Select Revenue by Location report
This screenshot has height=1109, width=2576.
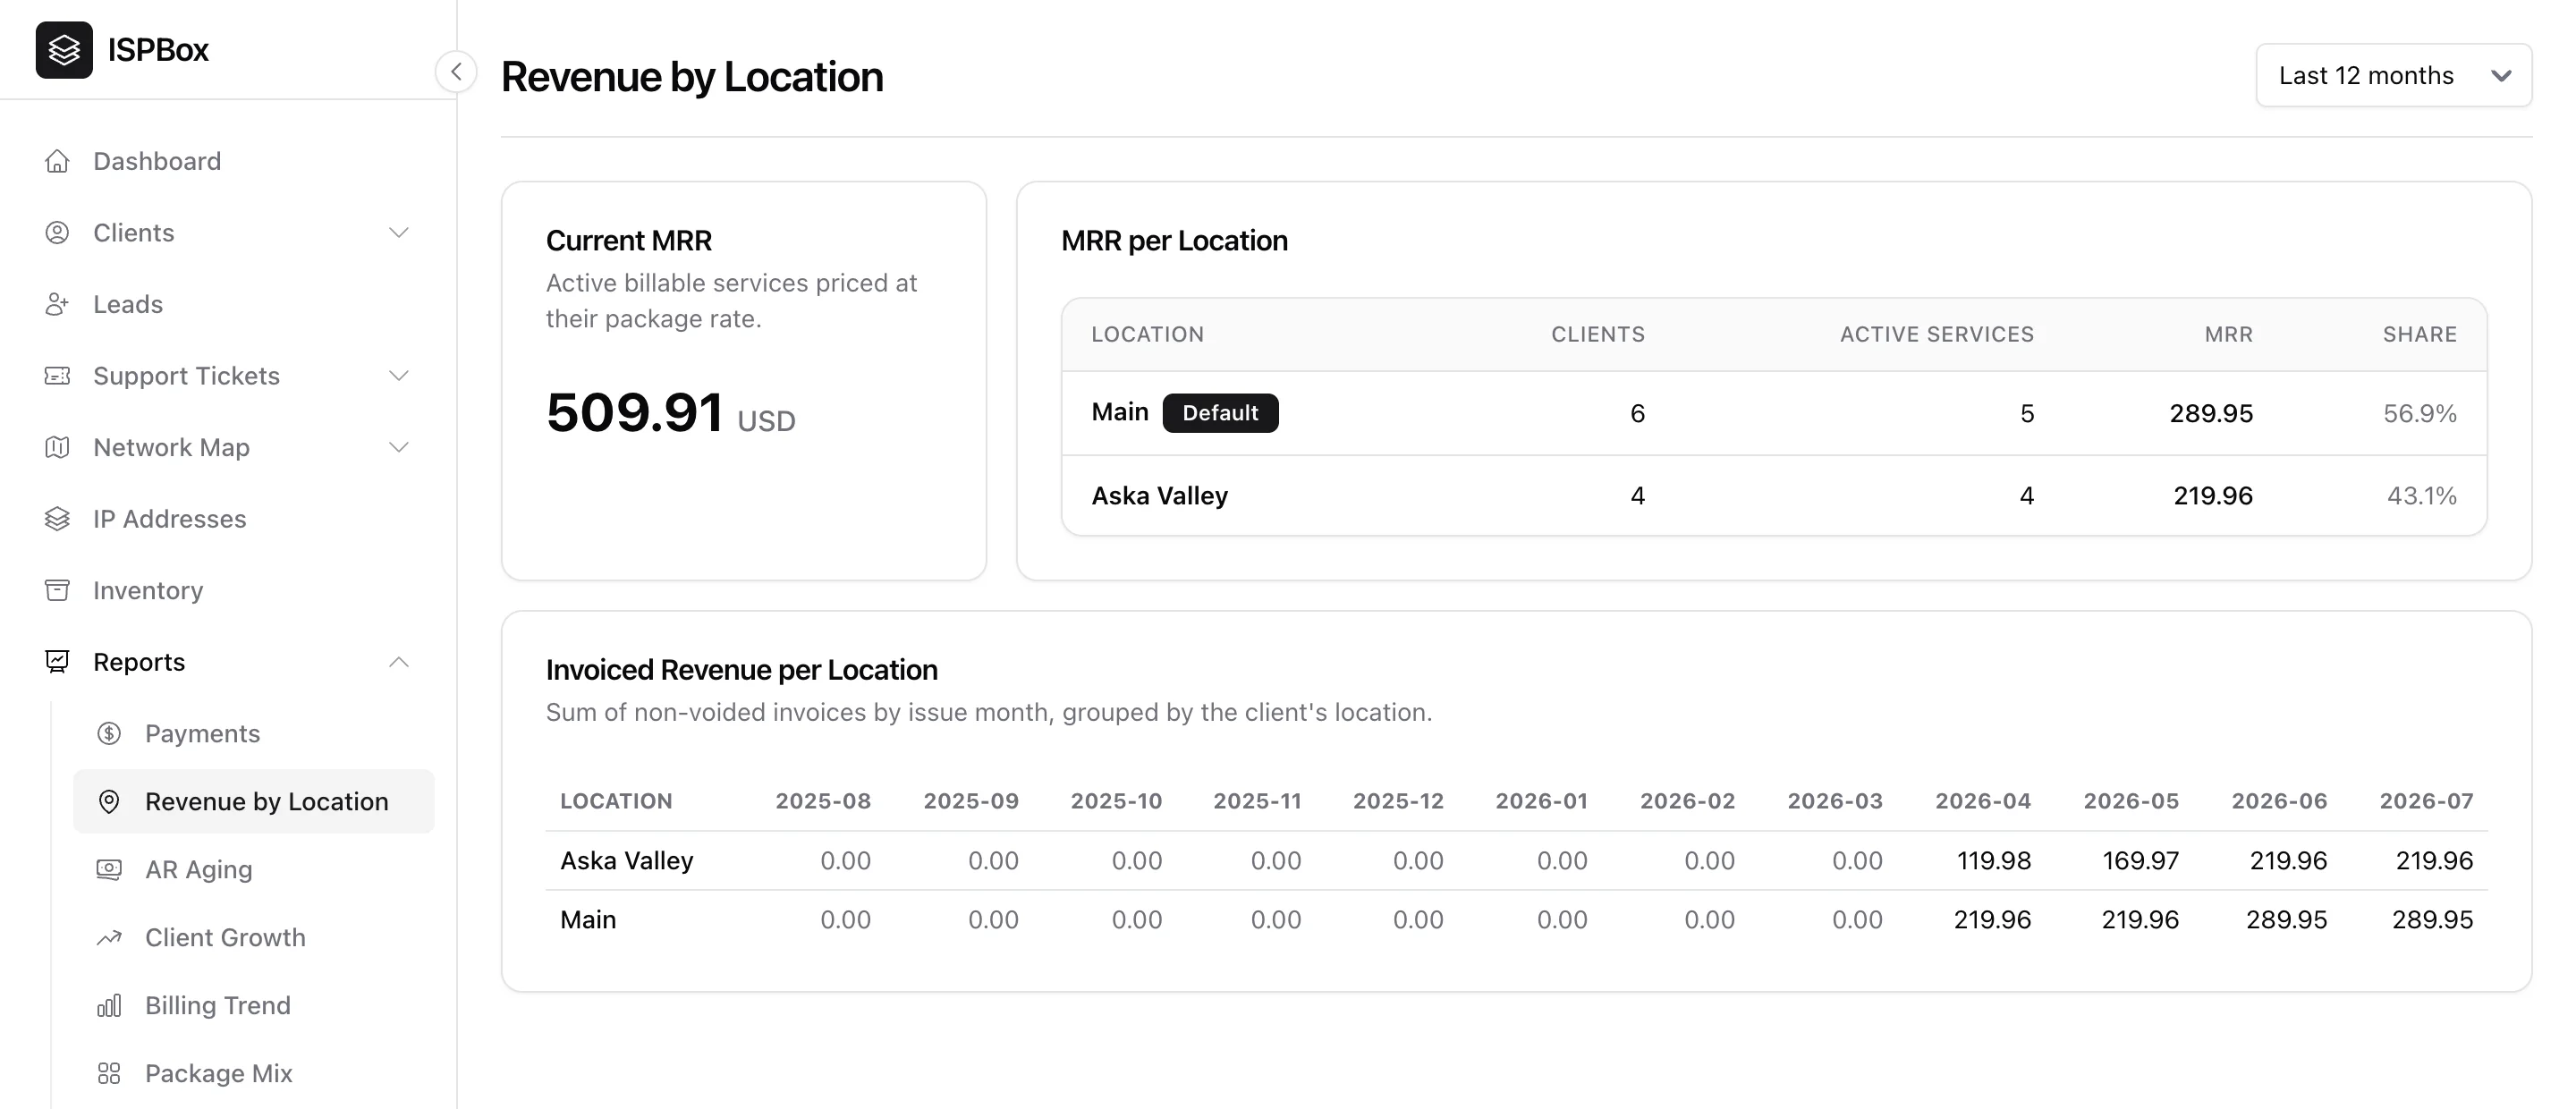point(254,801)
